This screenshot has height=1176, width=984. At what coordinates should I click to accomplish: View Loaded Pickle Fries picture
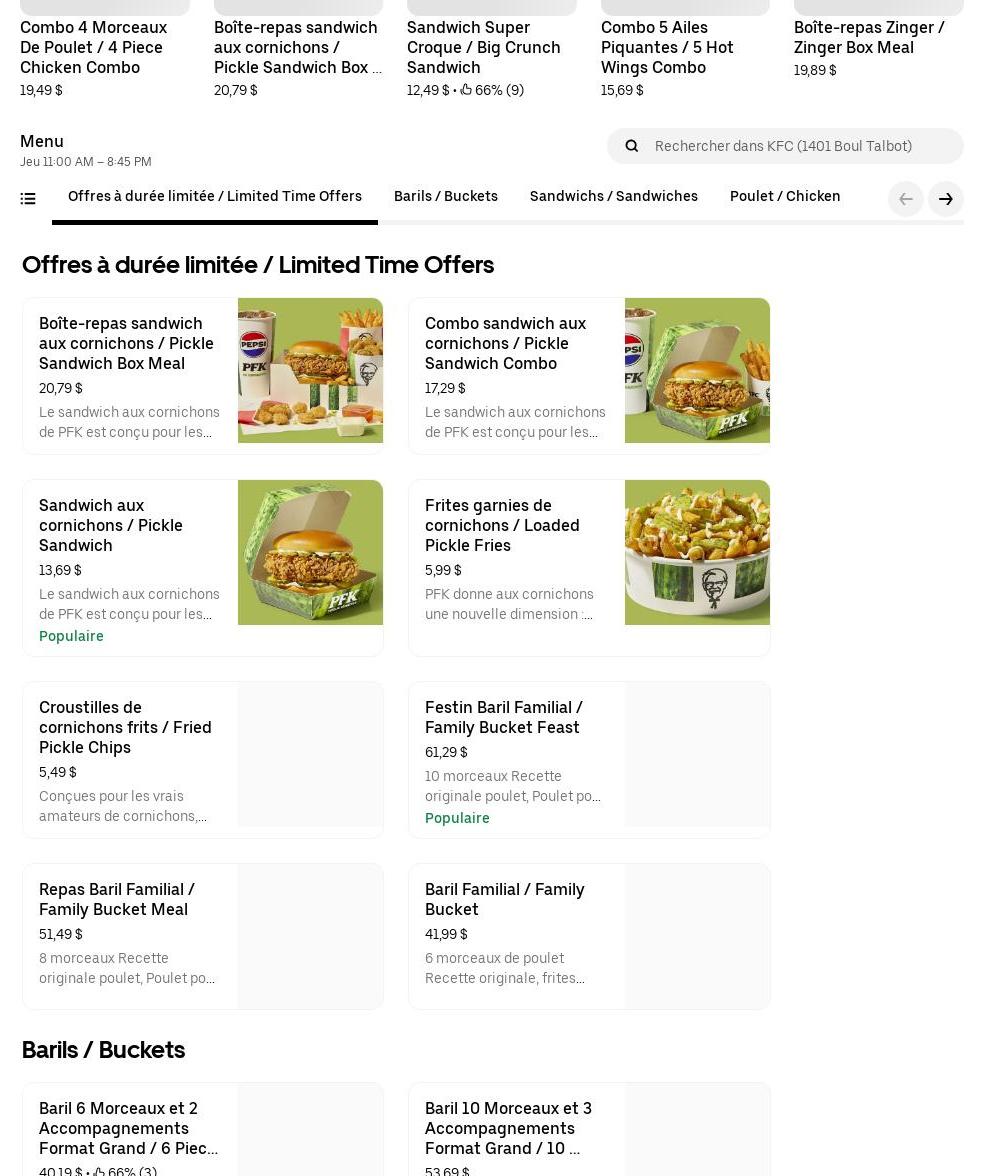698,552
